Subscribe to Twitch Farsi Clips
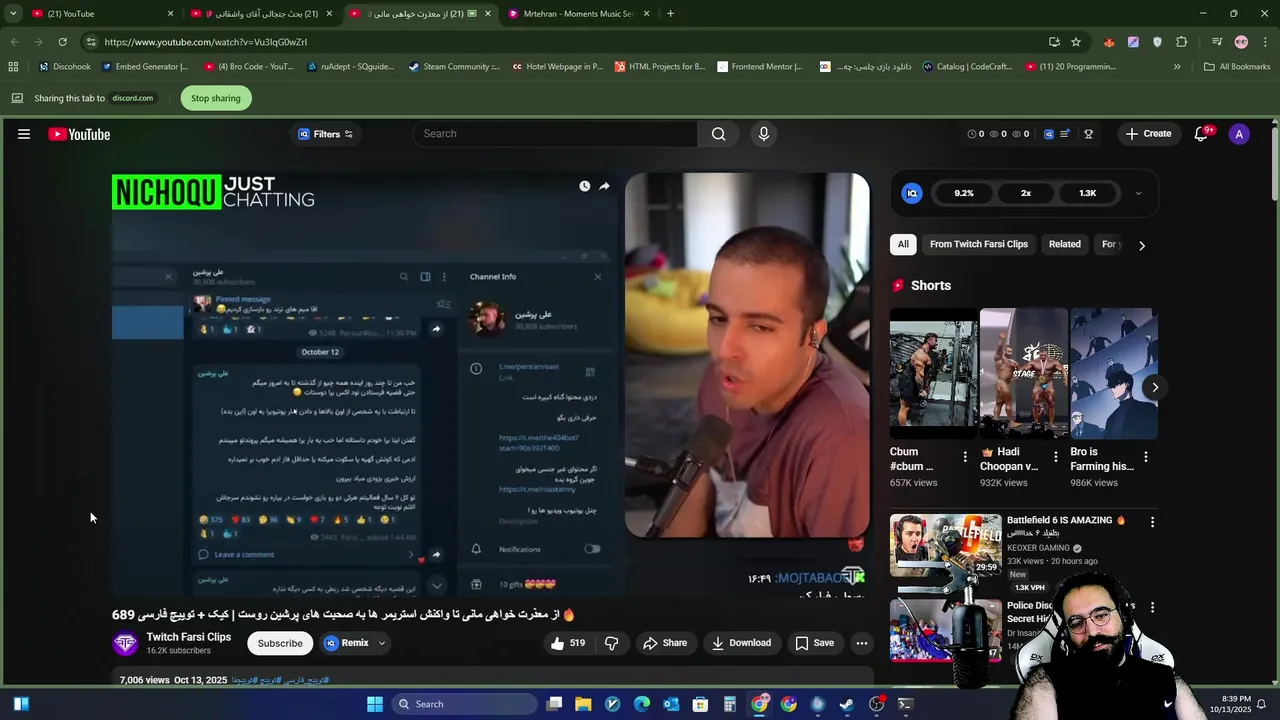 pos(280,643)
